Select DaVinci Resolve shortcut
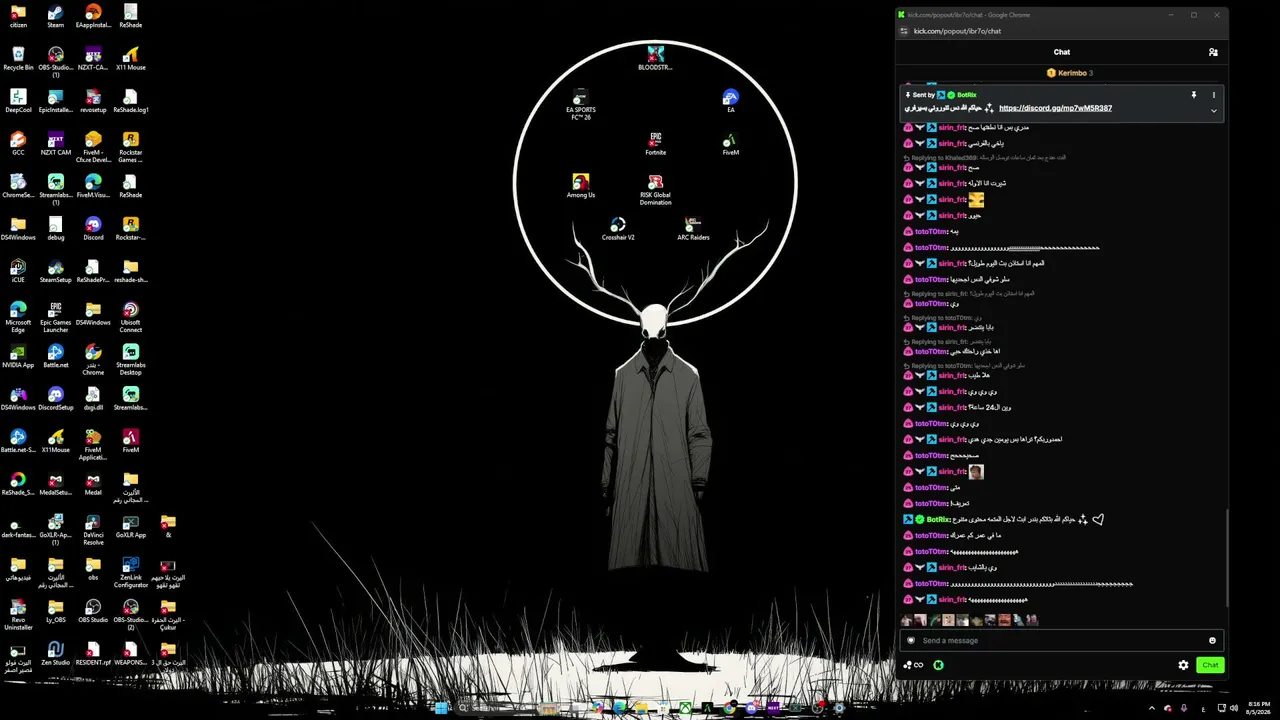The width and height of the screenshot is (1280, 720). 93,530
